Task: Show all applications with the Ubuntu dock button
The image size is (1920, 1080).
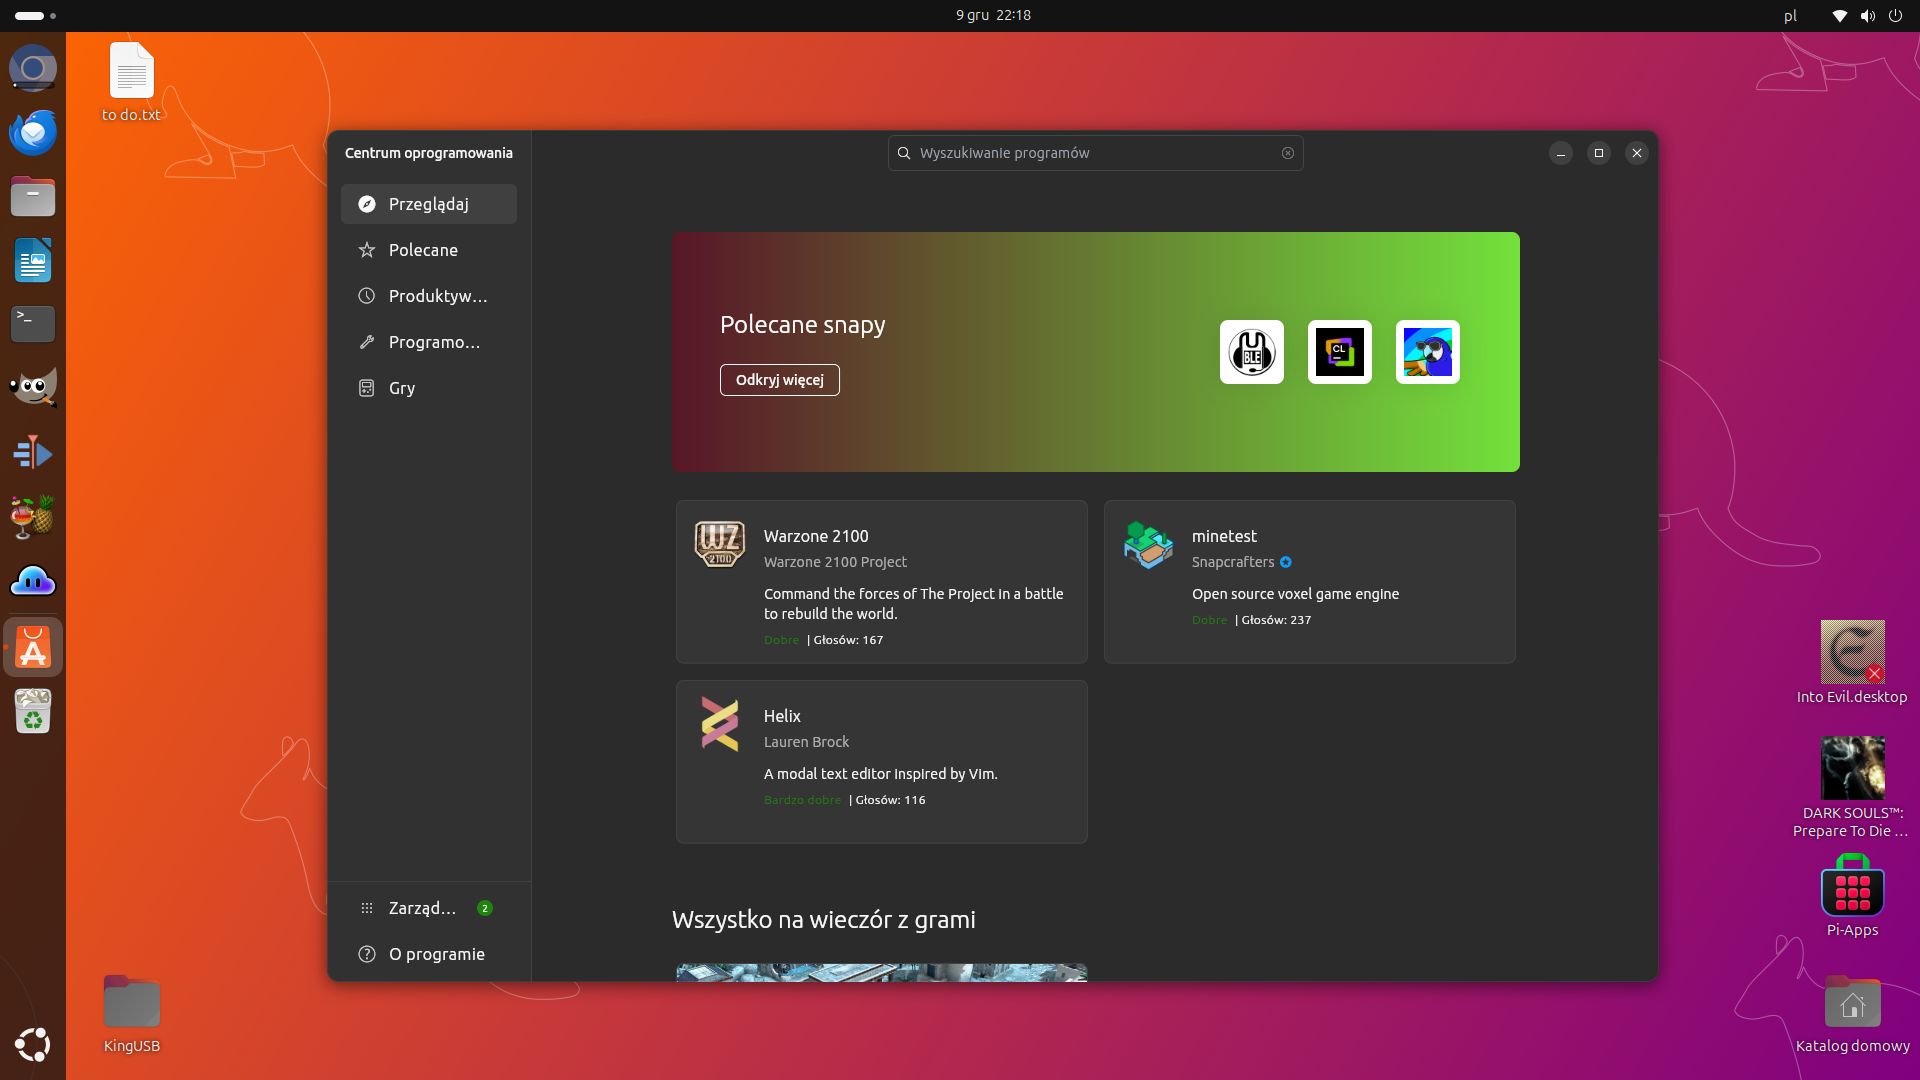Action: click(33, 1045)
